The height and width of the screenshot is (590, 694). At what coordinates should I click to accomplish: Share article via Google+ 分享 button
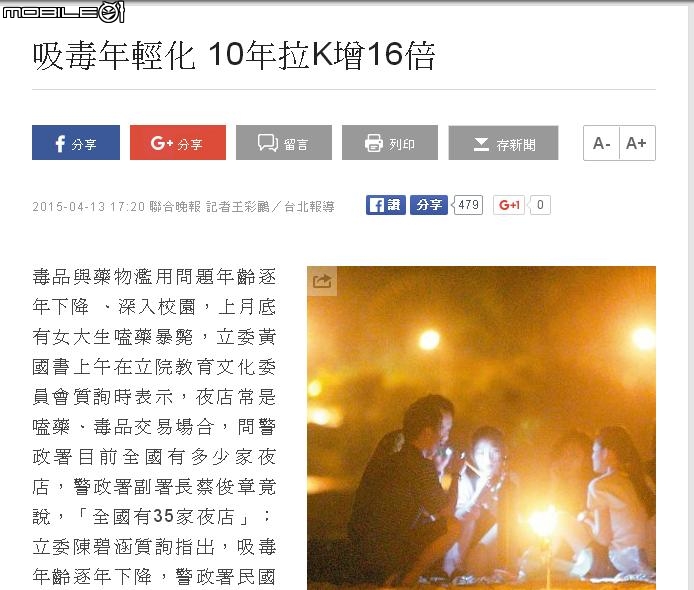coord(178,143)
